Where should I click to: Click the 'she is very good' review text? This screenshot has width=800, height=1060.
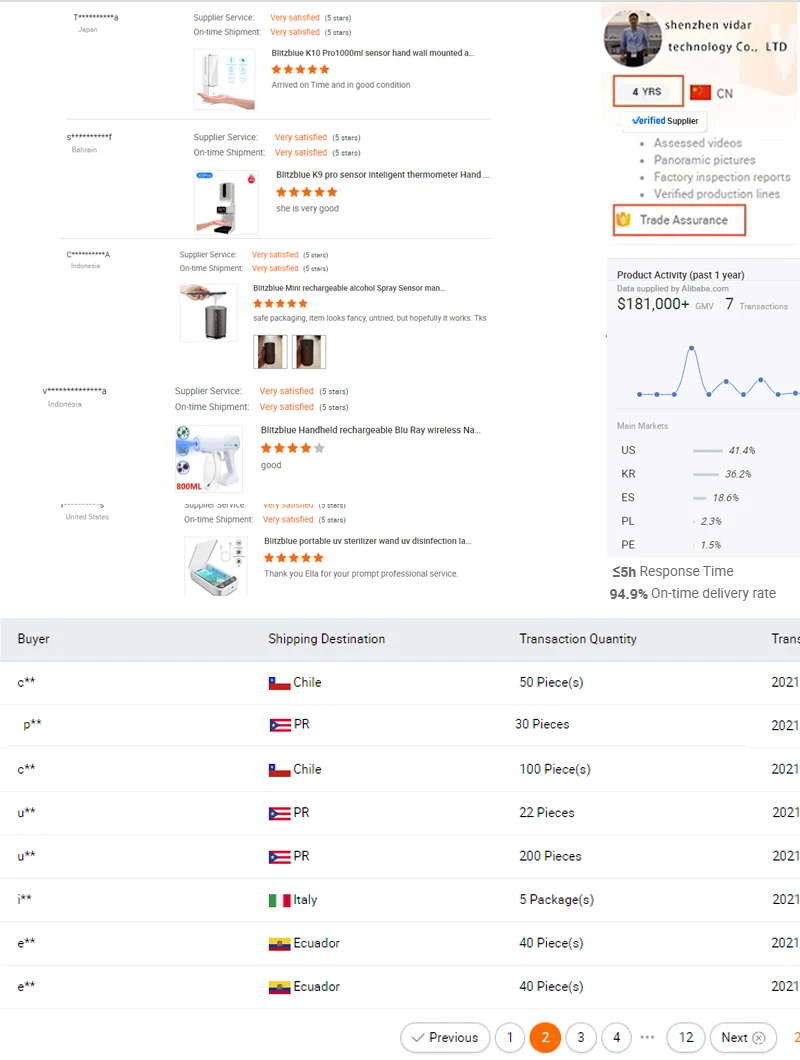[307, 208]
